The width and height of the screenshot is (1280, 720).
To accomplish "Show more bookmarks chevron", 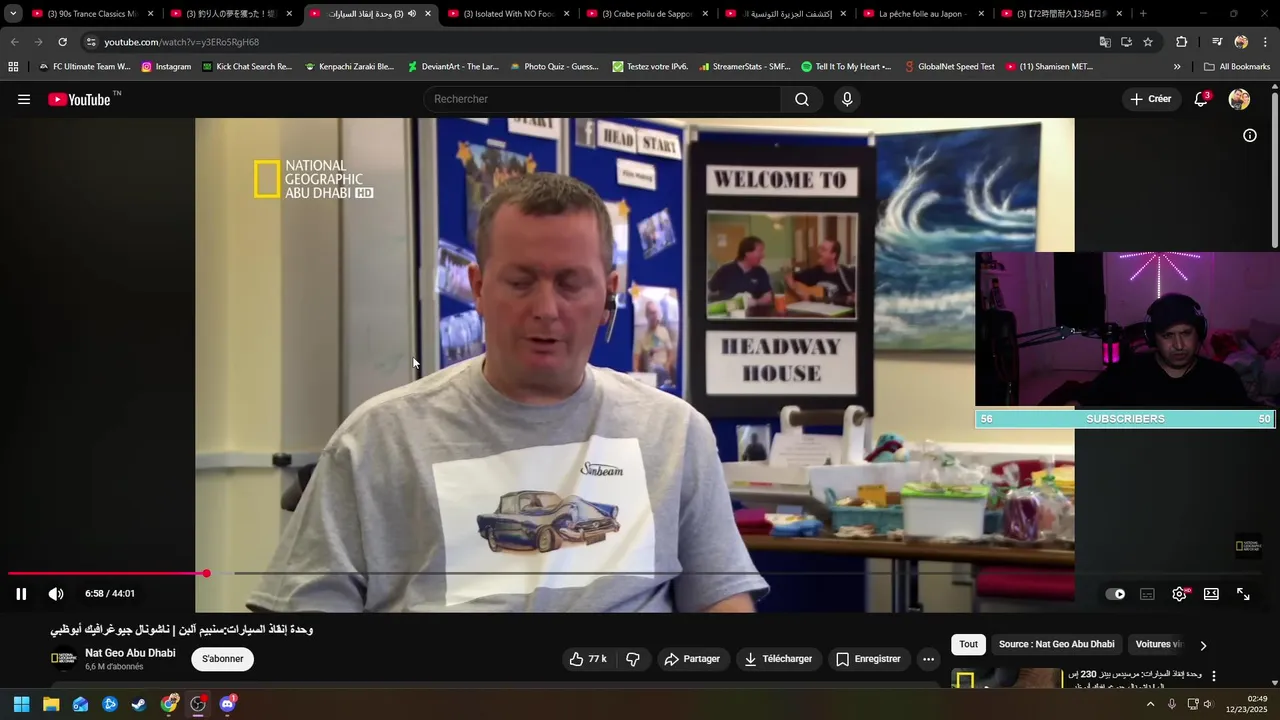I will point(1177,67).
